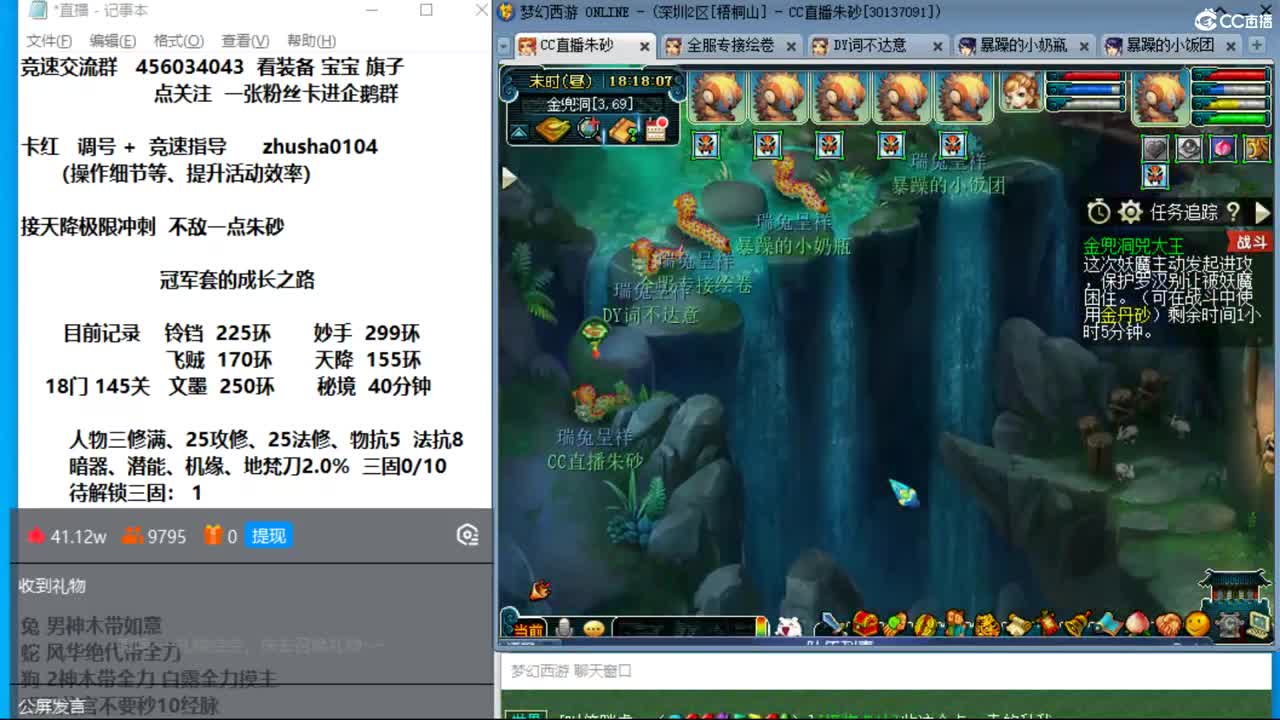Open the chat emoji bubble icon

[x=595, y=628]
